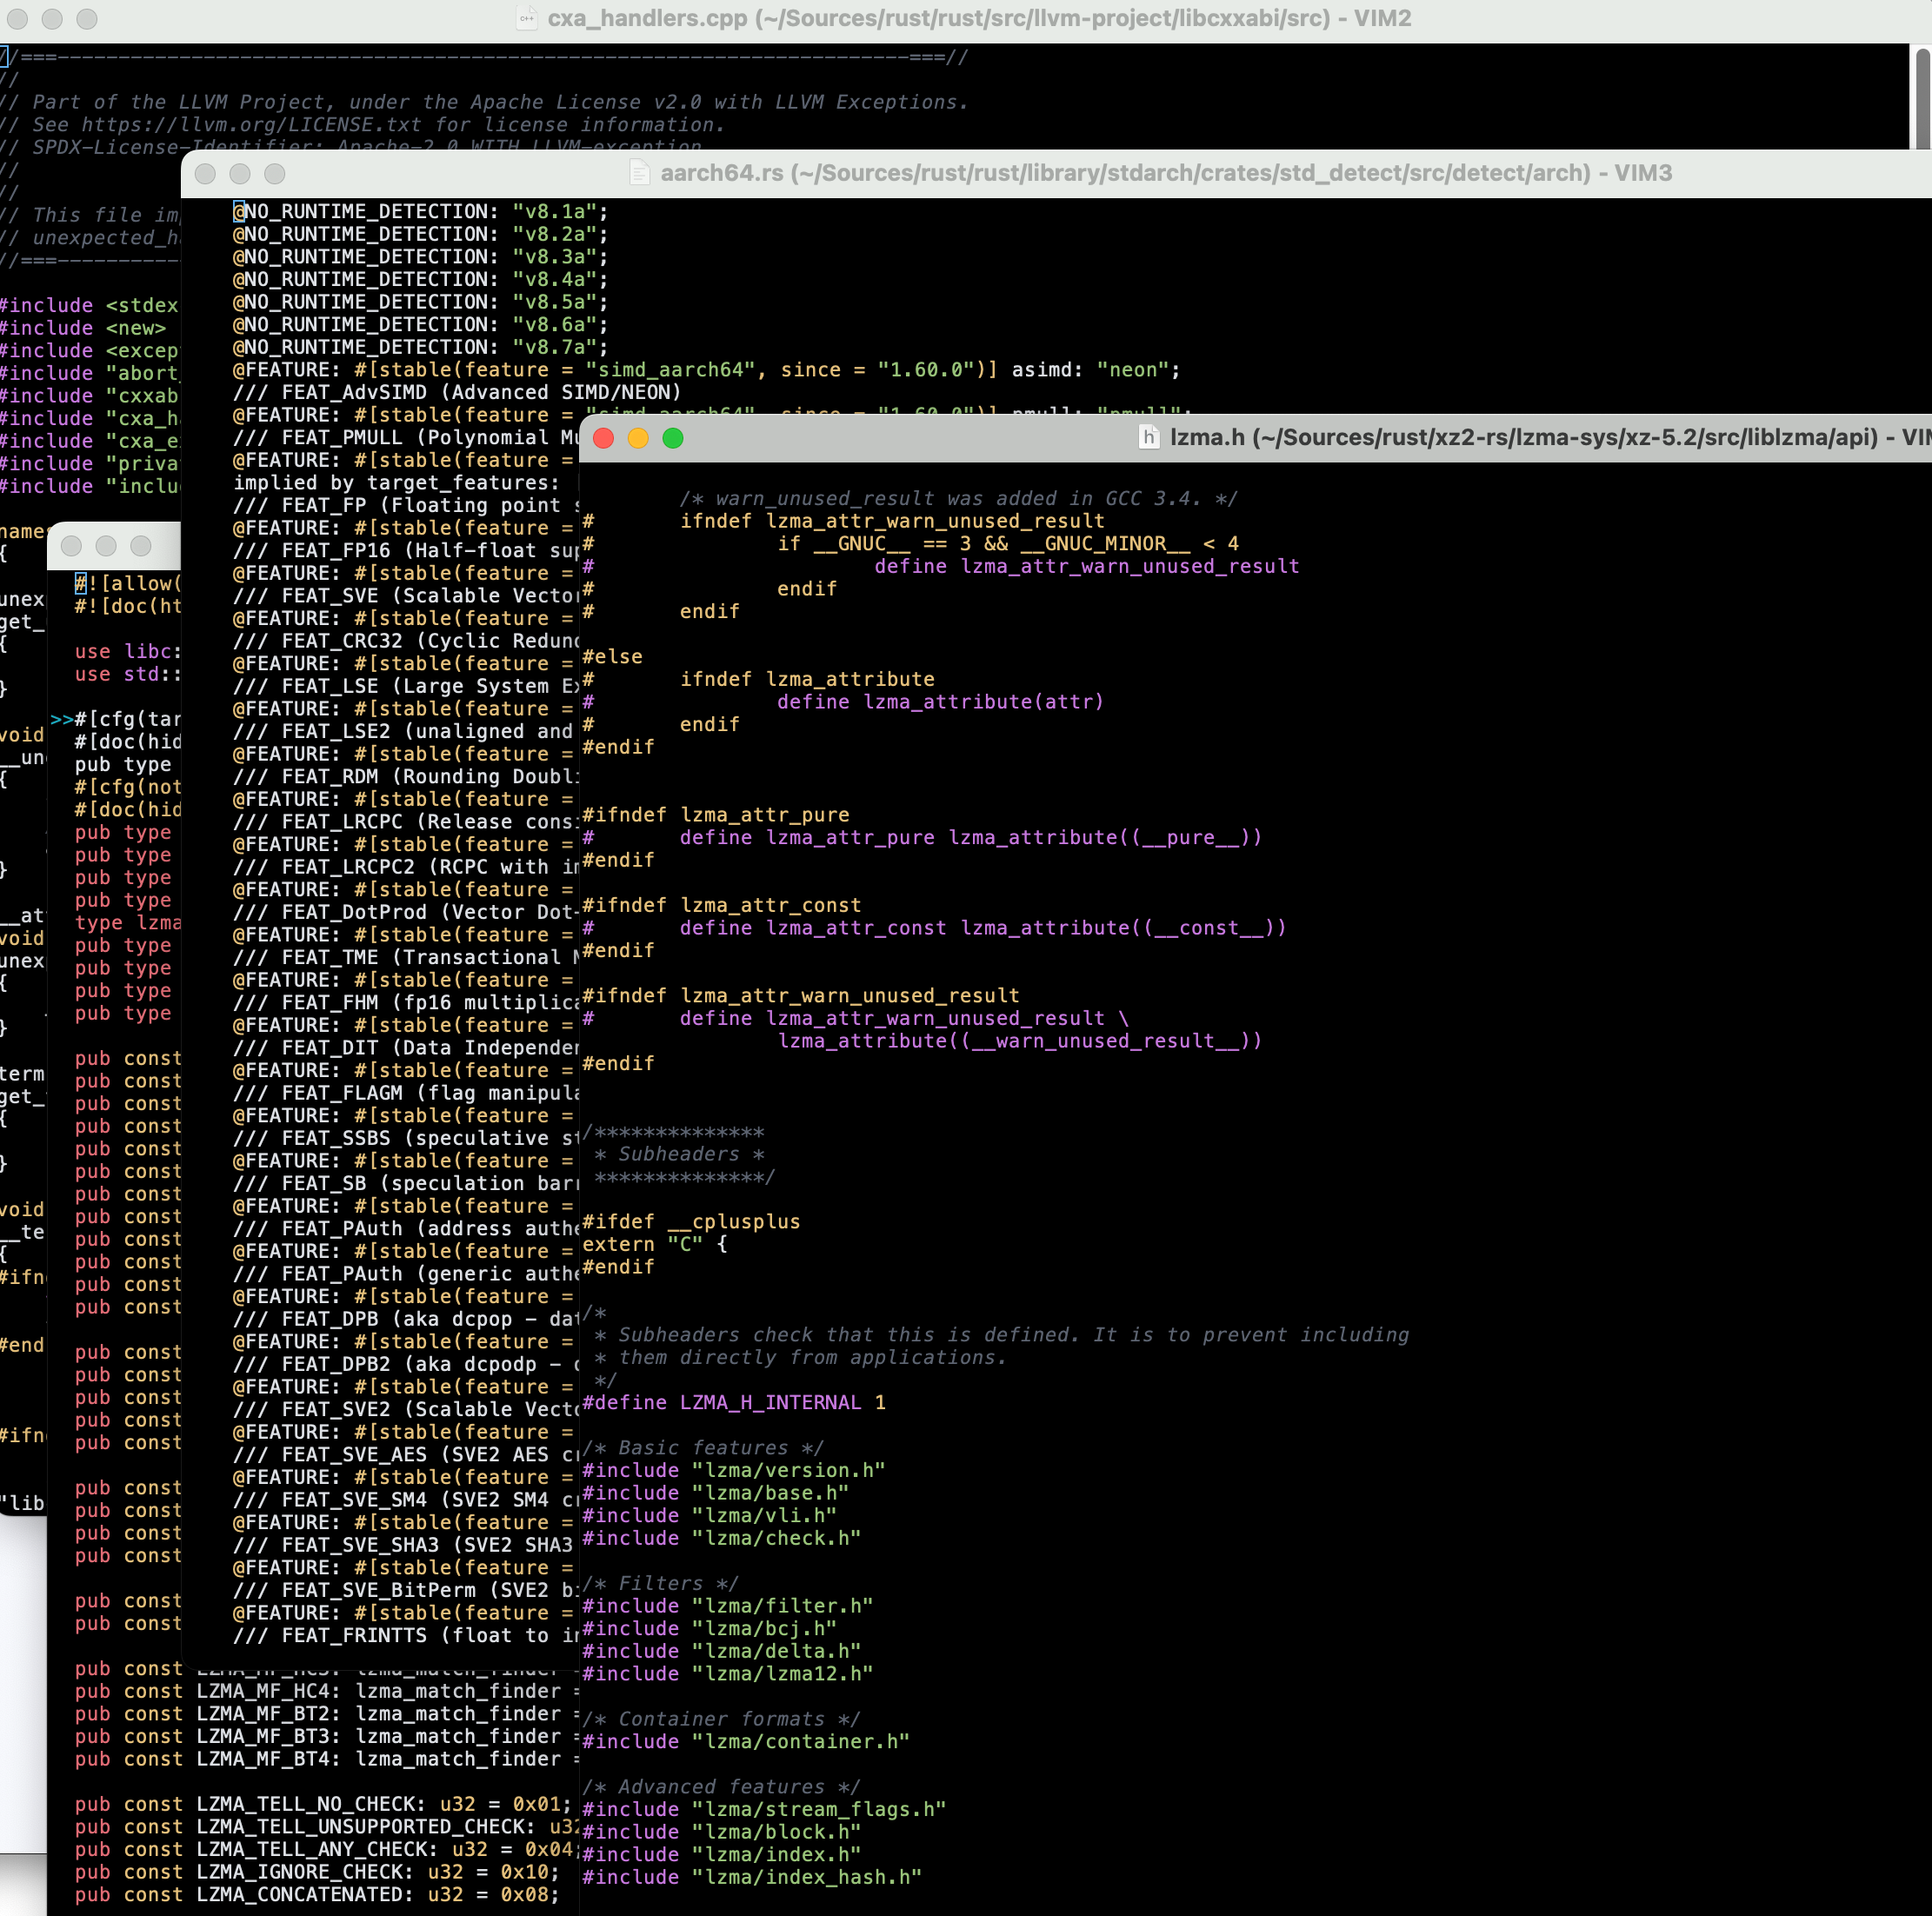The image size is (1932, 1916).
Task: Maximize the lzma.h window with green button
Action: 673,438
